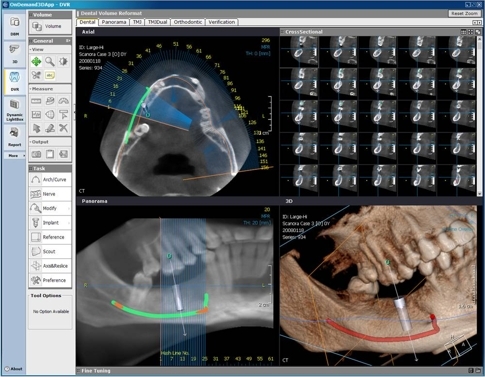
Task: Click the Volume button
Action: (x=50, y=26)
